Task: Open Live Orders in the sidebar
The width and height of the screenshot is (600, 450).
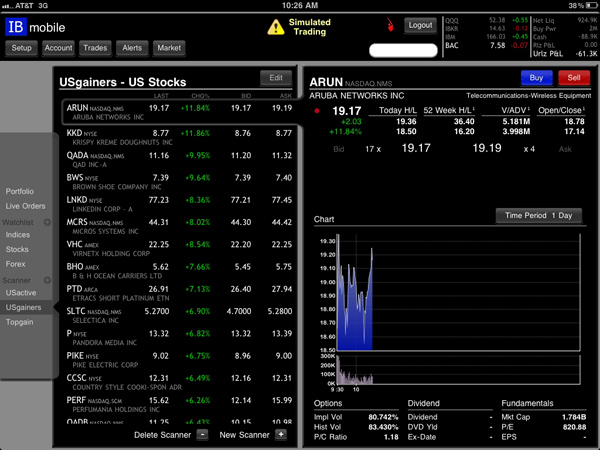Action: click(25, 206)
